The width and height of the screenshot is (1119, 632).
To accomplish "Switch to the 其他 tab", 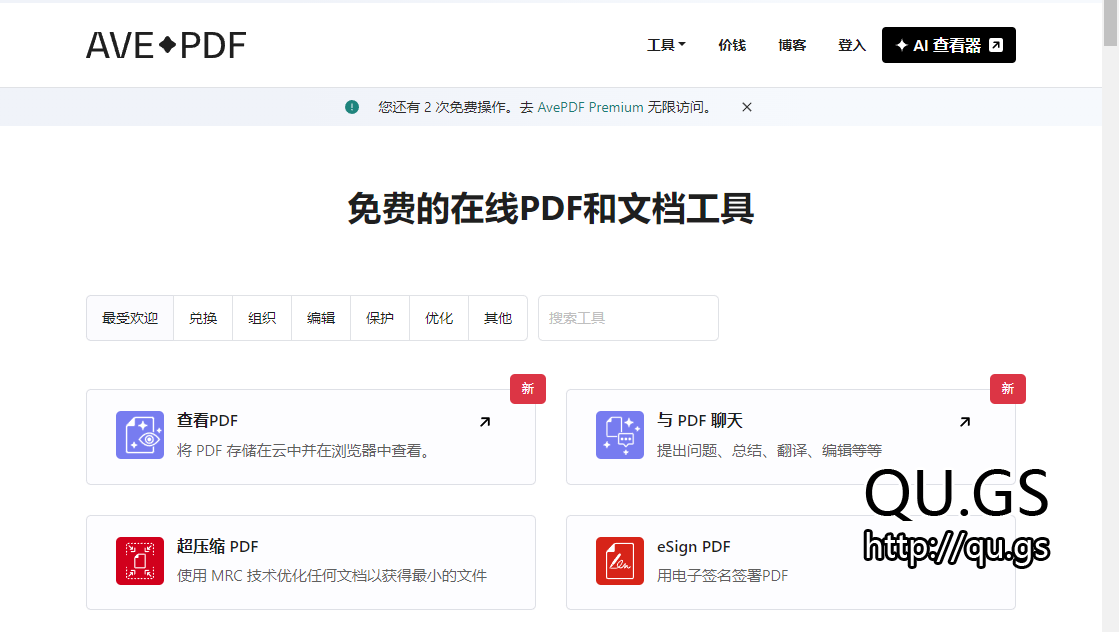I will [x=498, y=318].
